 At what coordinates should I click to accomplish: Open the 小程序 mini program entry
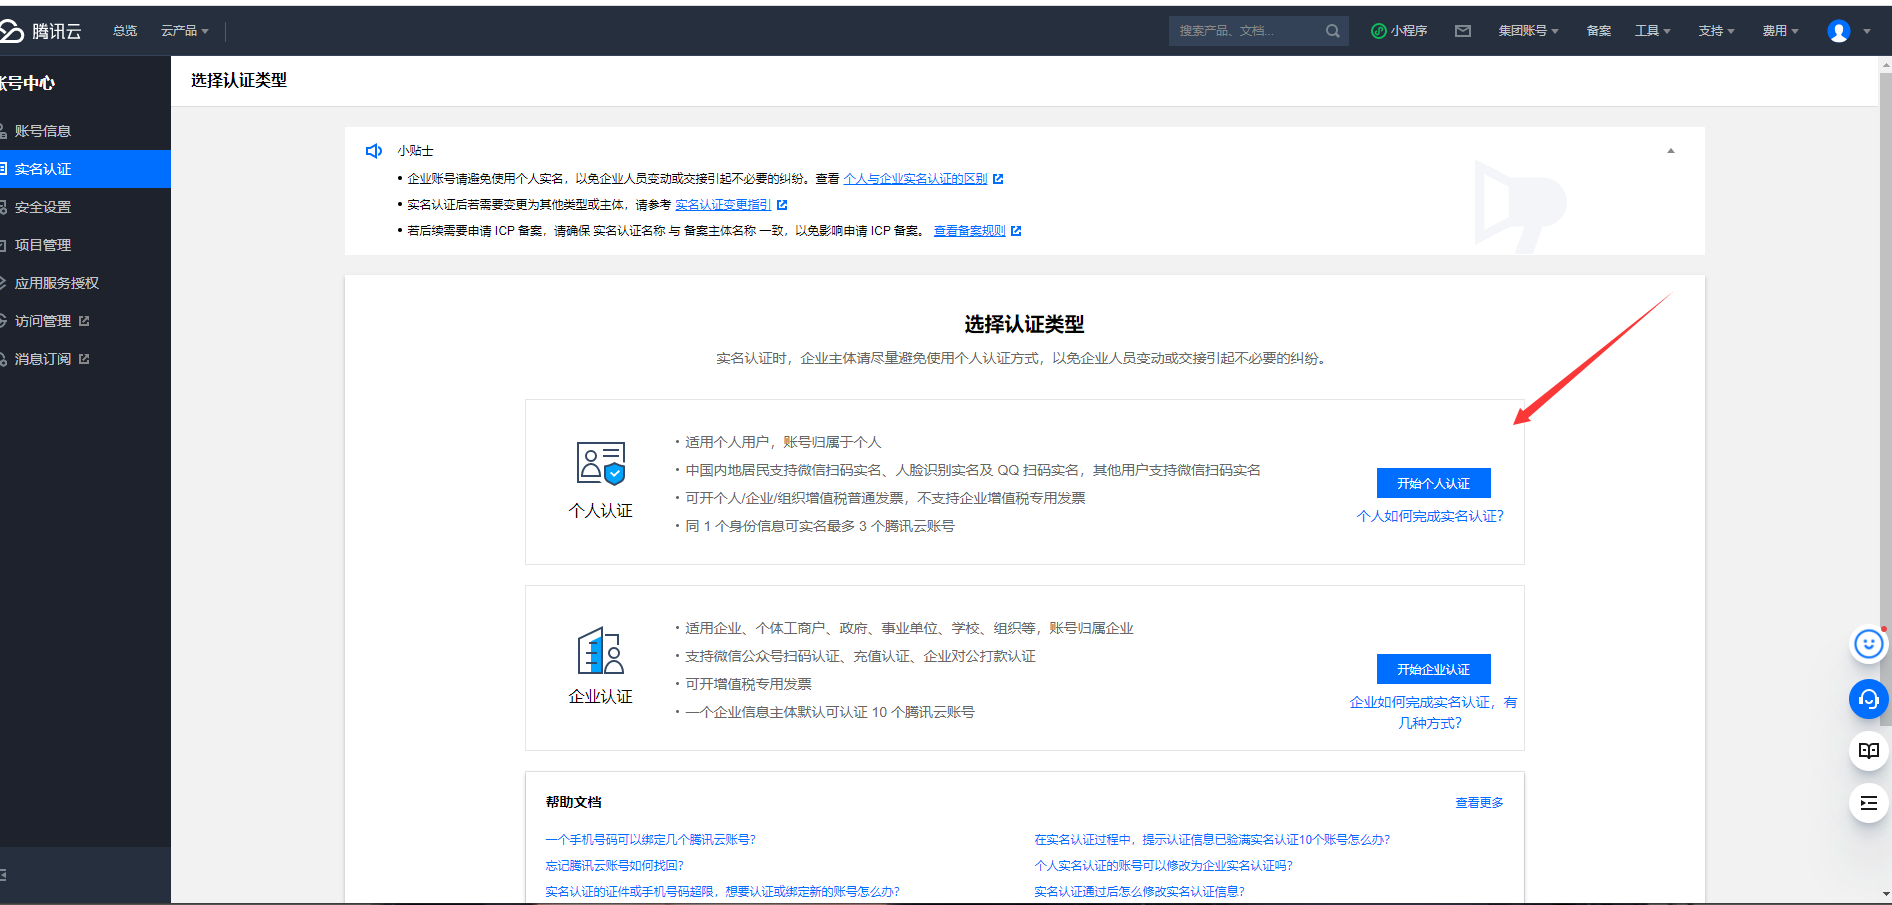click(1399, 31)
